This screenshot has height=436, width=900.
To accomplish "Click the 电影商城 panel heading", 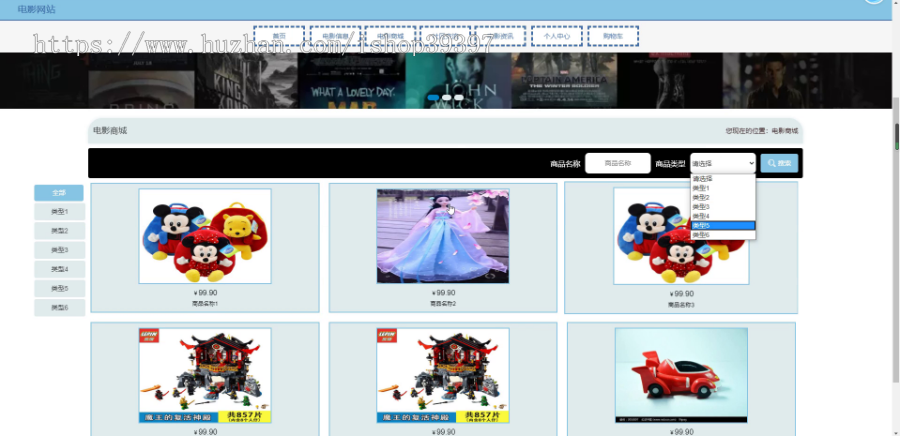I will [110, 131].
